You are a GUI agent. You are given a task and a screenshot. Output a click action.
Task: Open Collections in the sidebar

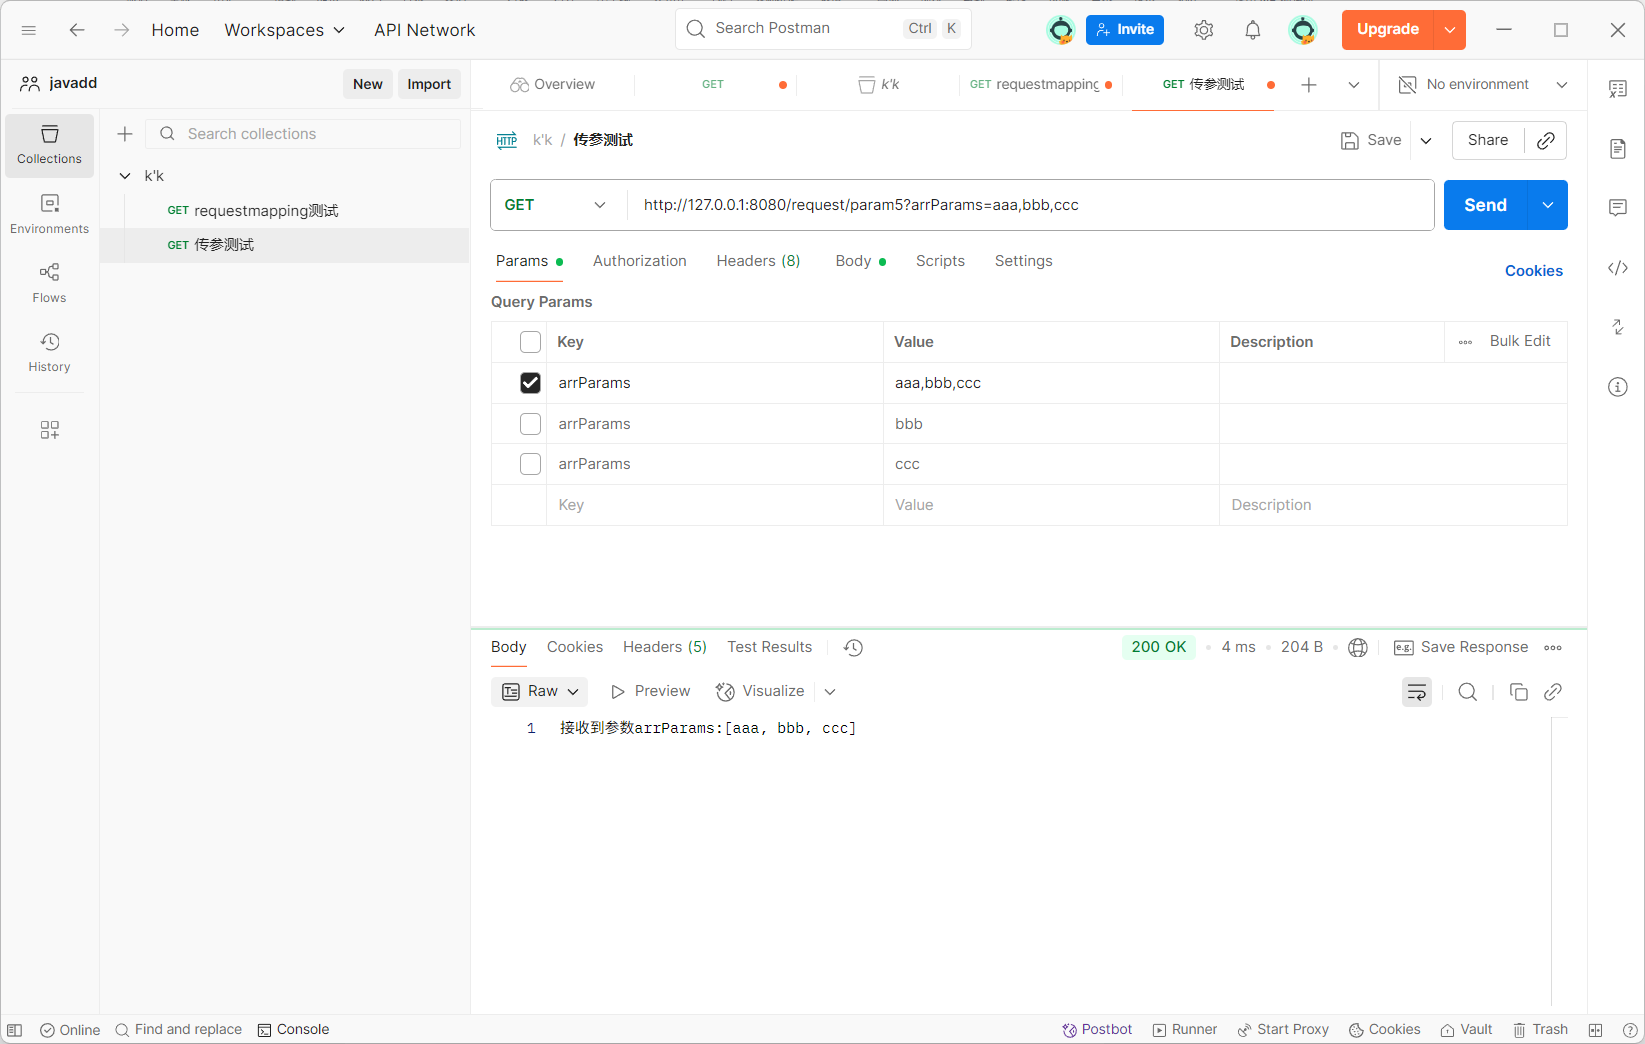point(49,145)
